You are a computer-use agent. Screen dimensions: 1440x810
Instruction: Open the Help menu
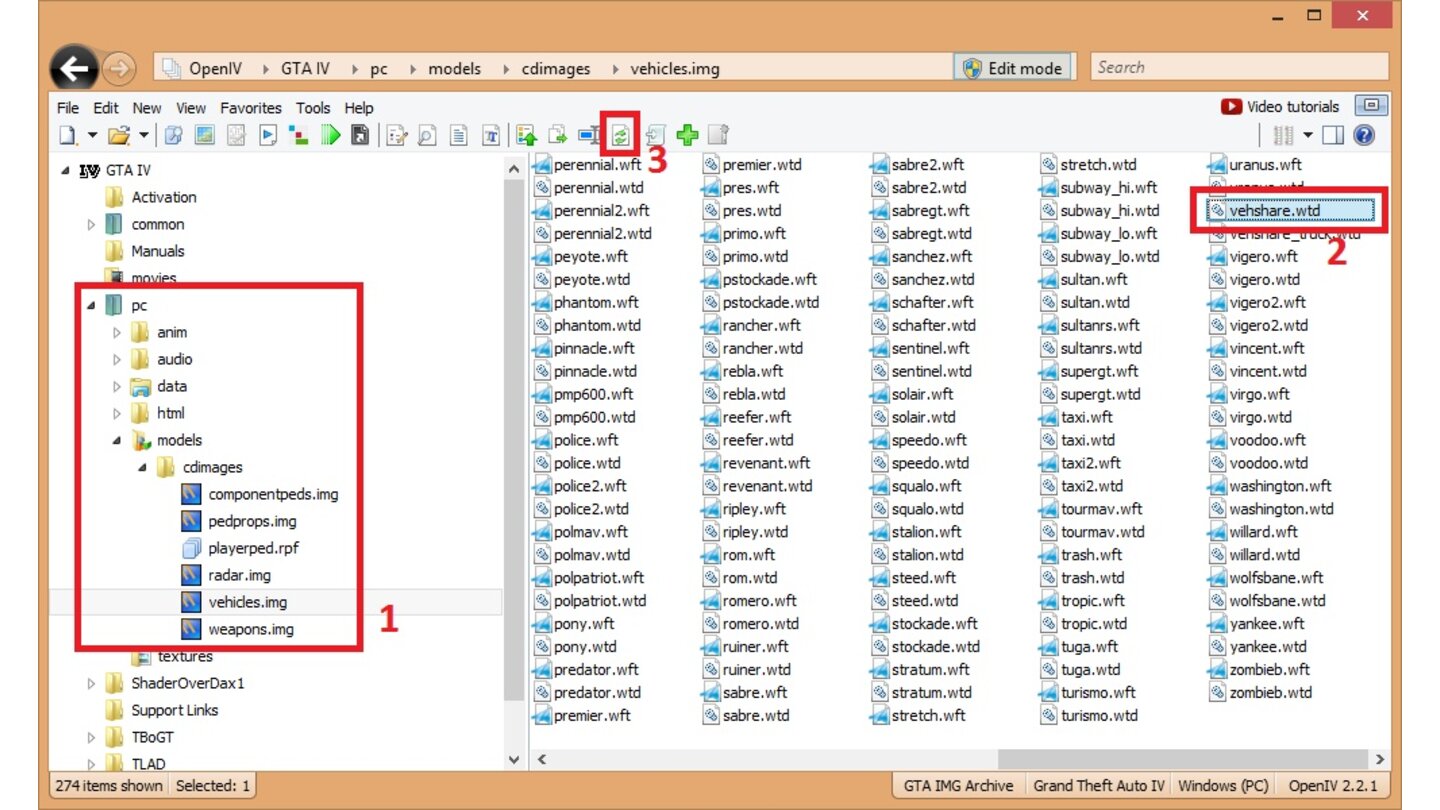[x=359, y=108]
